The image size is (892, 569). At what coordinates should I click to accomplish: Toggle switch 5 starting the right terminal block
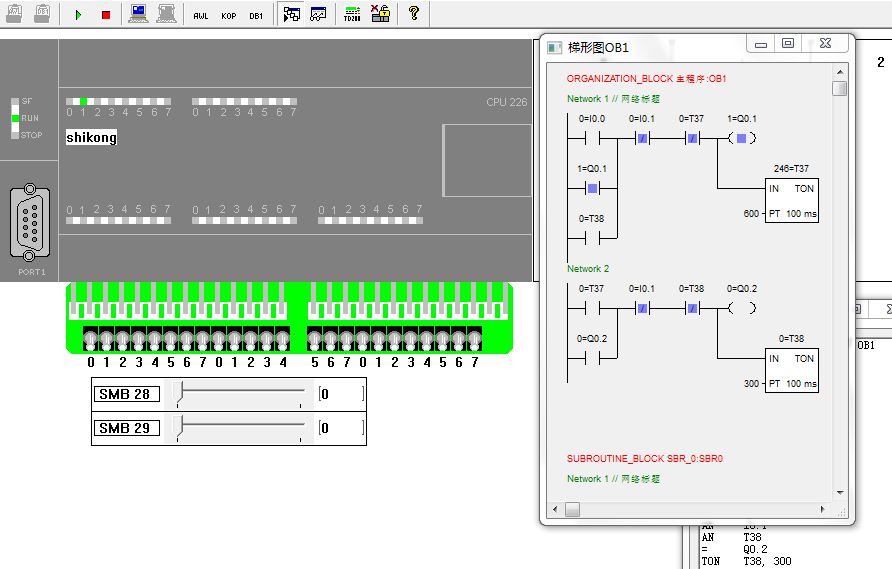(x=315, y=338)
